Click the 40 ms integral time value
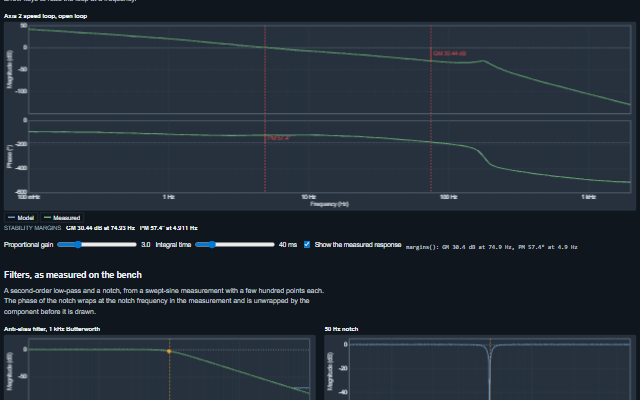This screenshot has width=640, height=400. coord(288,244)
